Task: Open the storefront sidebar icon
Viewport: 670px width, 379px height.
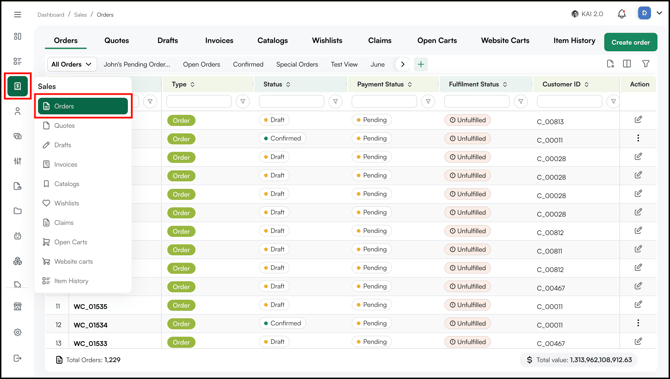Action: point(18,306)
